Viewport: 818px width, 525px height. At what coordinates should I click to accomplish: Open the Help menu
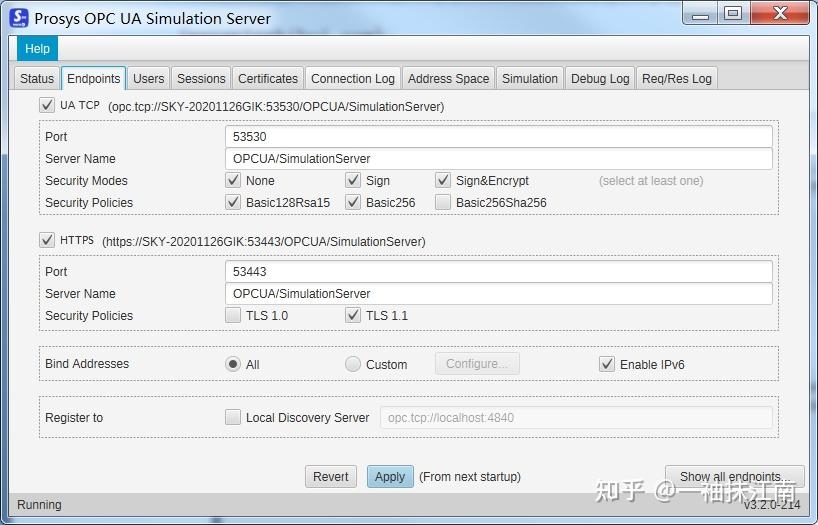coord(37,49)
